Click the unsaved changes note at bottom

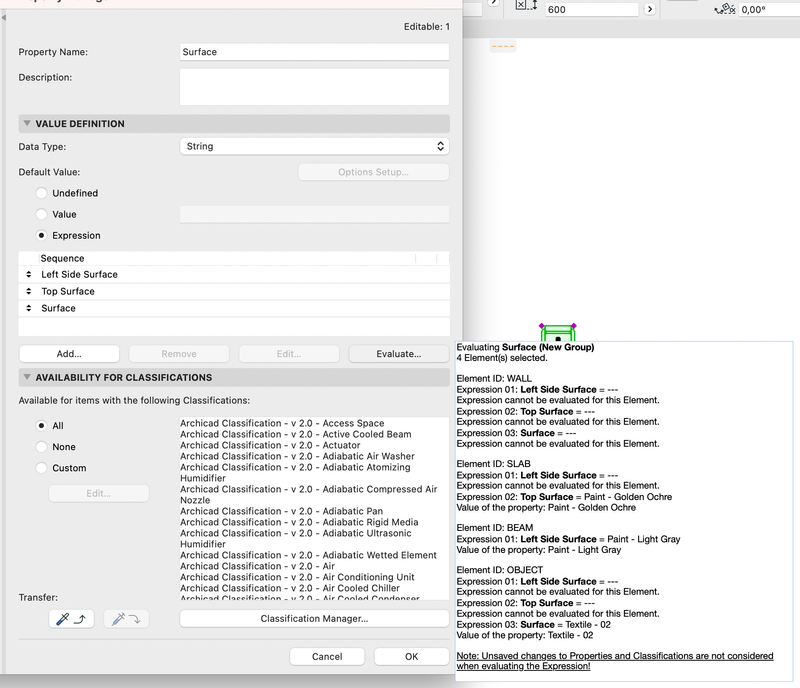click(x=615, y=661)
